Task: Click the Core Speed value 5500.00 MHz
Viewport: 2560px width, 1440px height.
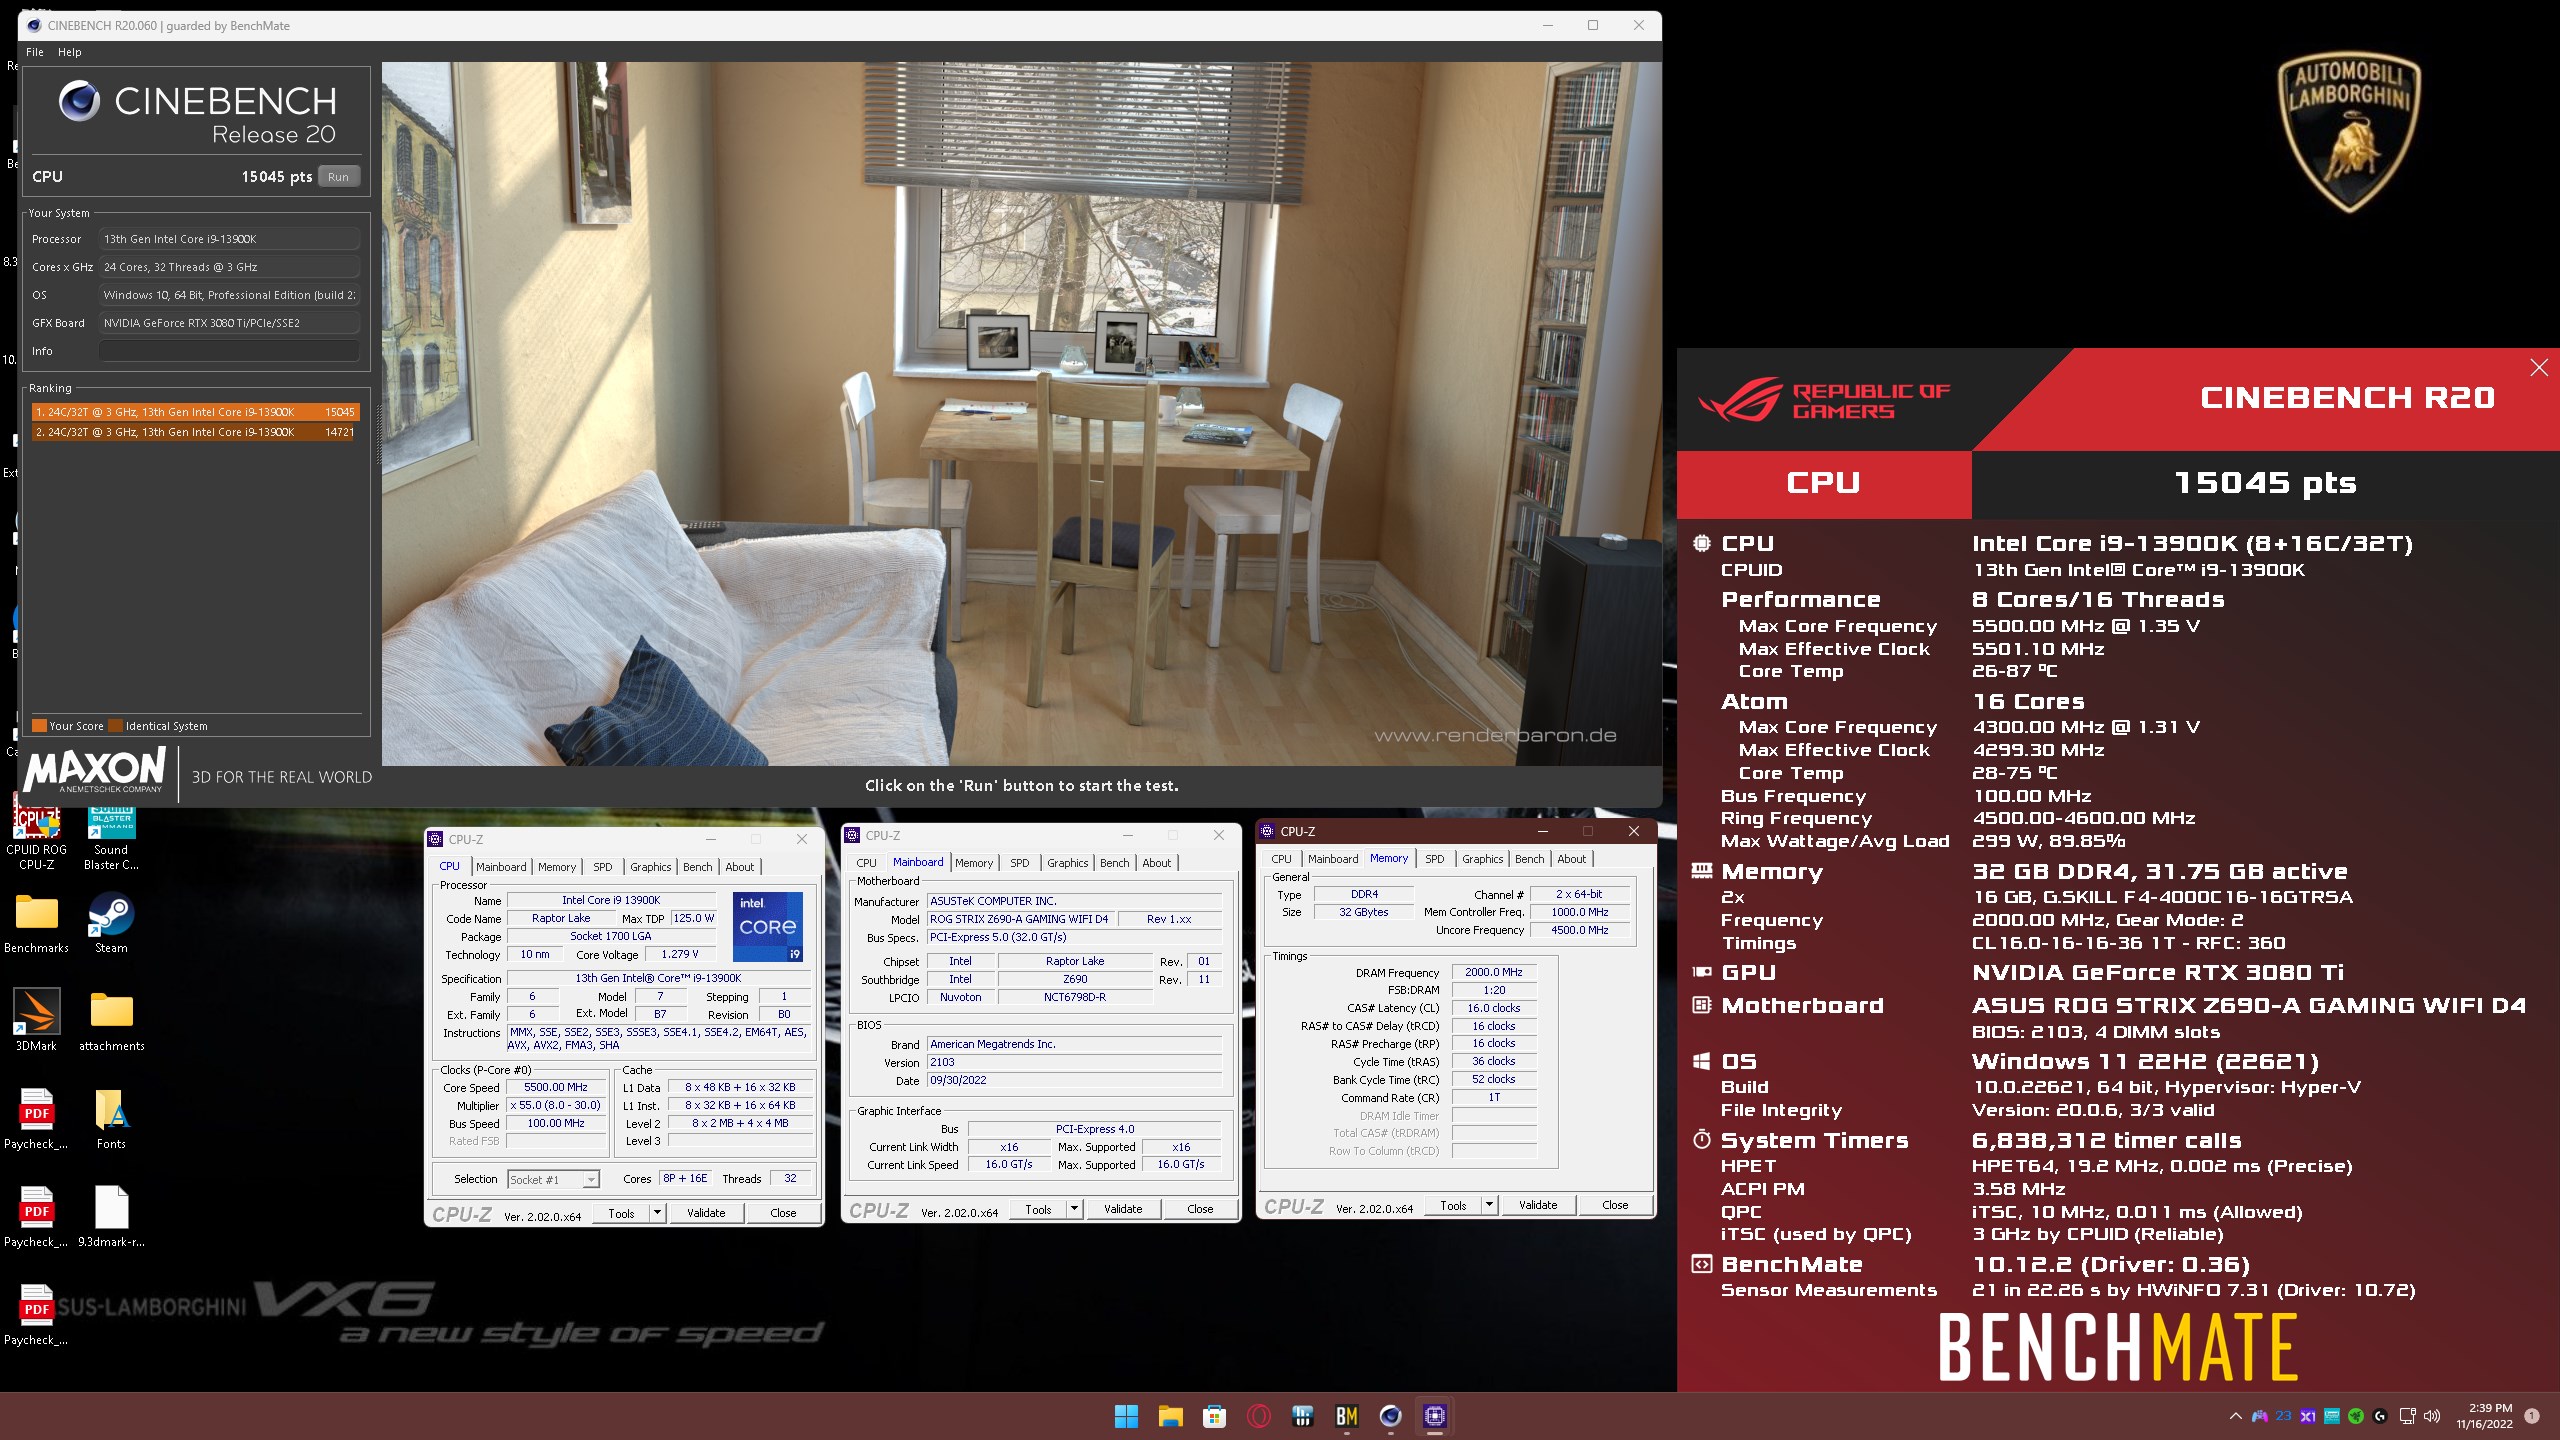Action: click(556, 1087)
